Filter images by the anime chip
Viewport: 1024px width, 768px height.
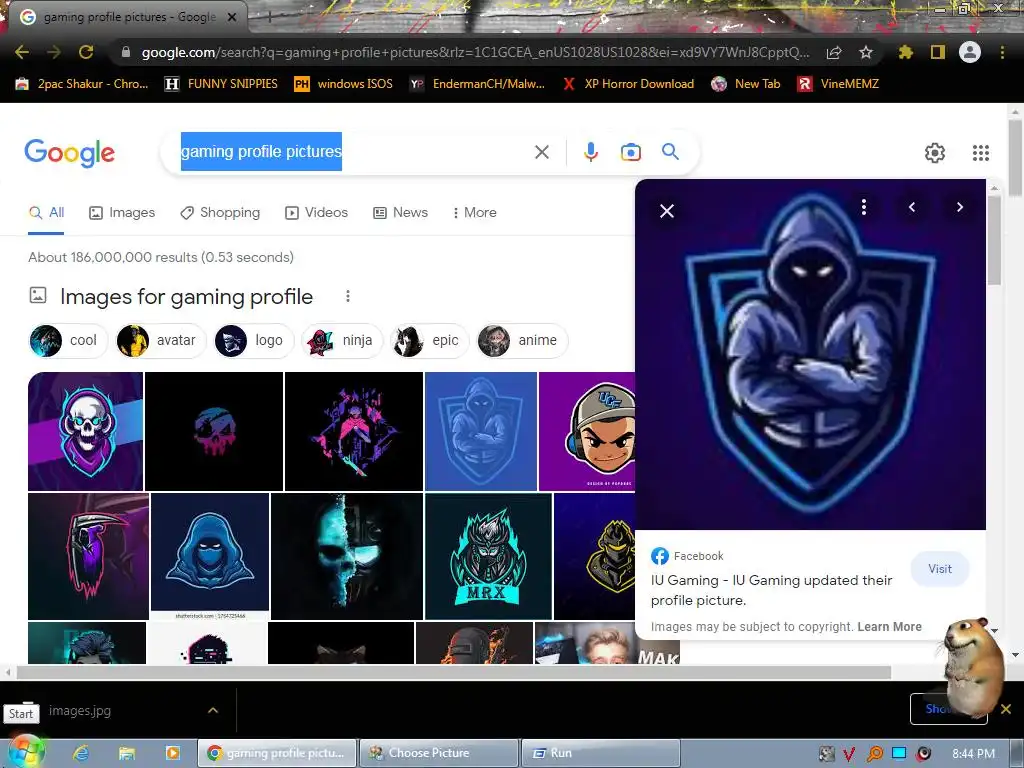pyautogui.click(x=522, y=340)
